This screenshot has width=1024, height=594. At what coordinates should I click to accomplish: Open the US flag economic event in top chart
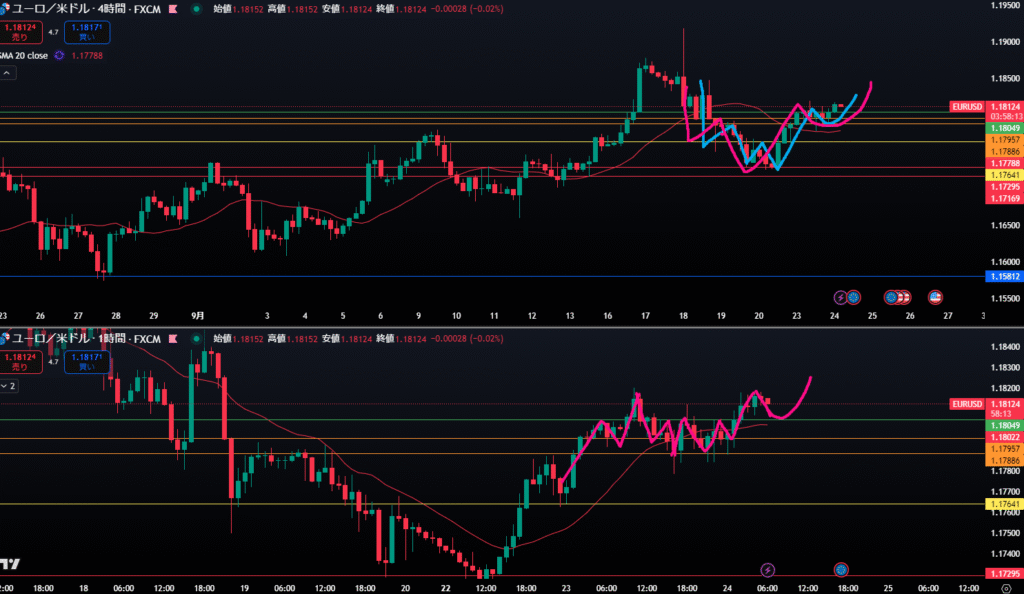[x=936, y=296]
